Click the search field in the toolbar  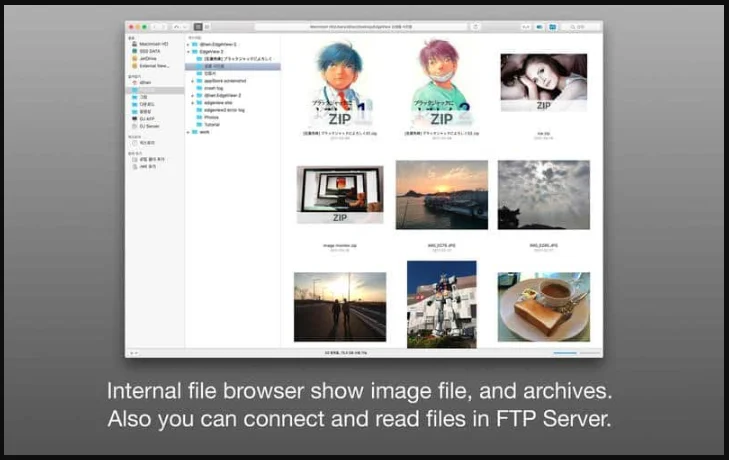point(581,27)
